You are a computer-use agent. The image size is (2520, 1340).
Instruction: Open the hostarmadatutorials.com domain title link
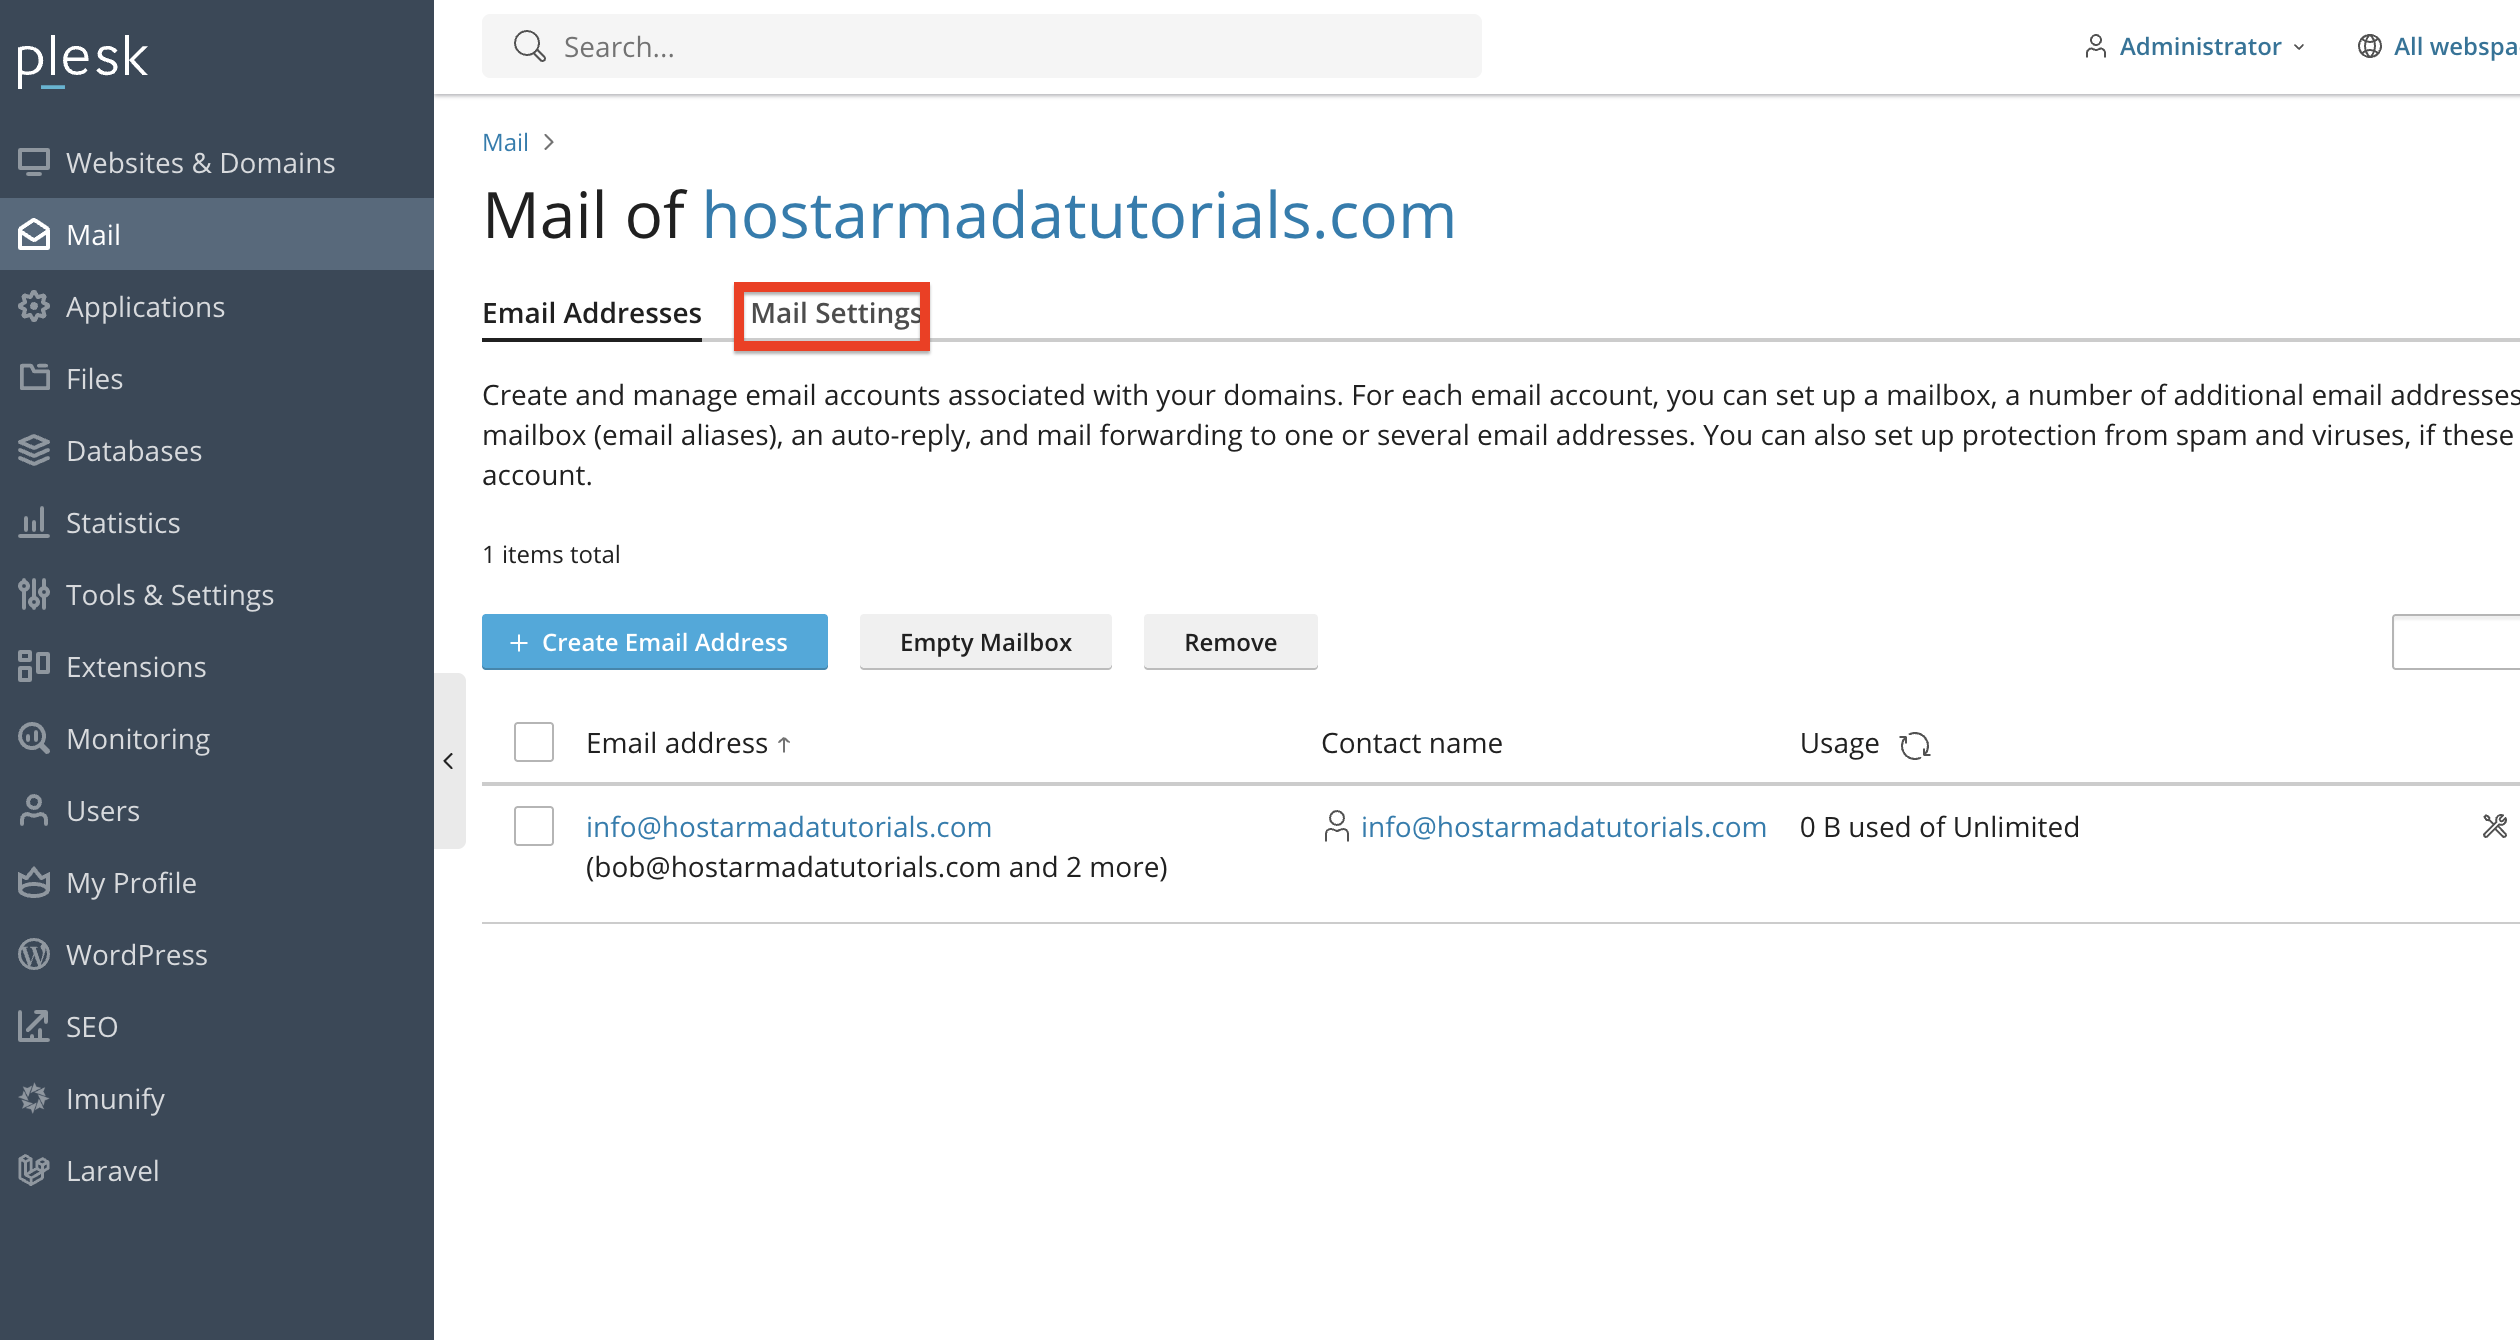1079,215
